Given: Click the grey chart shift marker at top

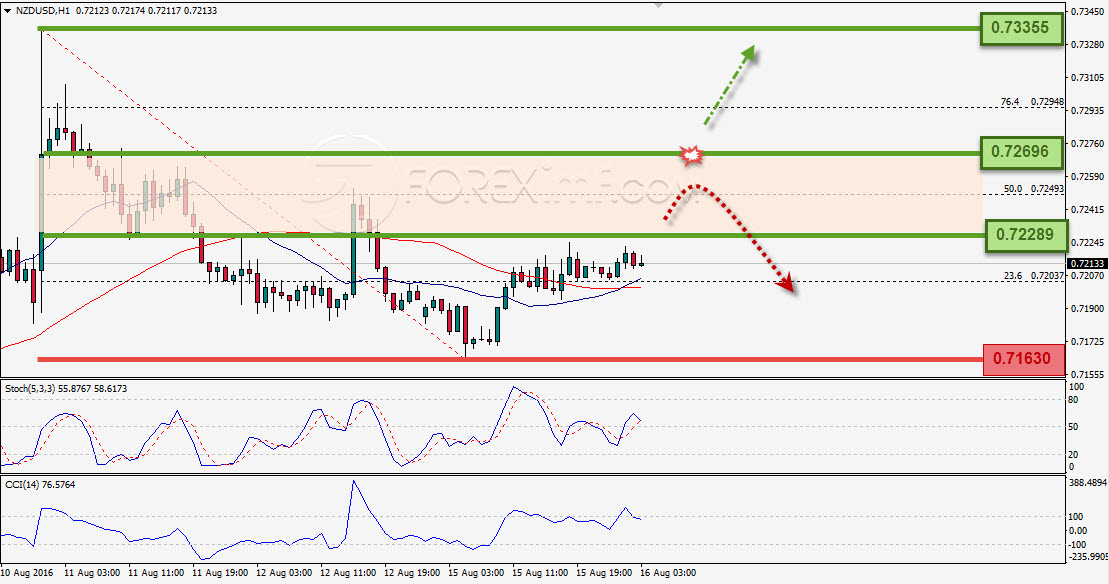Looking at the screenshot, I should pos(658,4).
